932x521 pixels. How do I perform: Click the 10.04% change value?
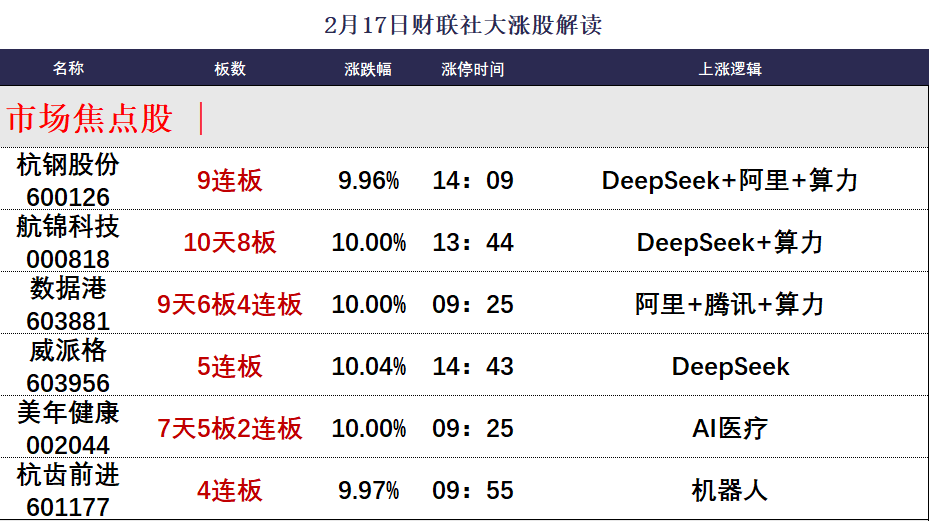point(369,367)
